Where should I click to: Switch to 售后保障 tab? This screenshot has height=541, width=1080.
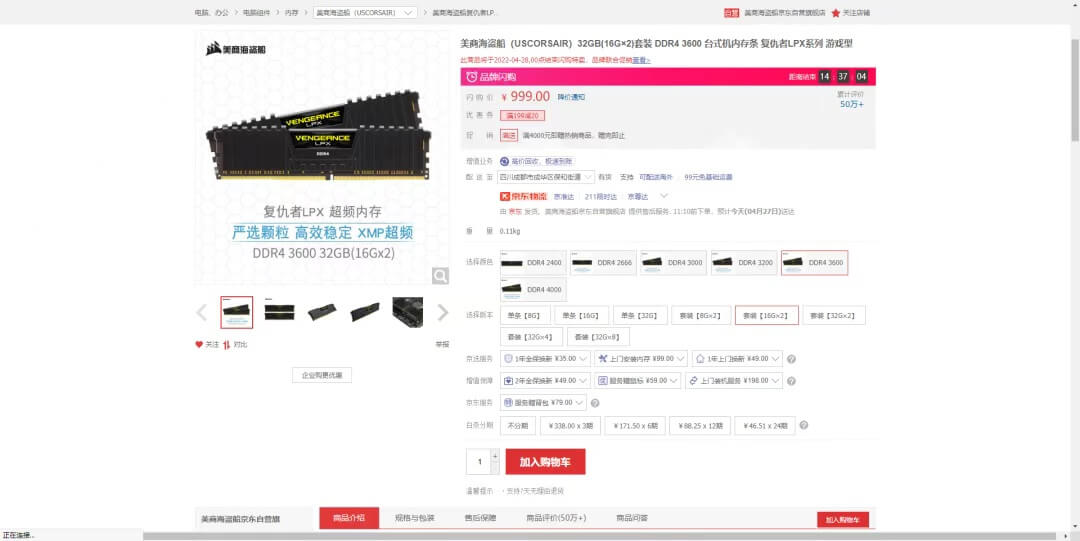tap(481, 518)
